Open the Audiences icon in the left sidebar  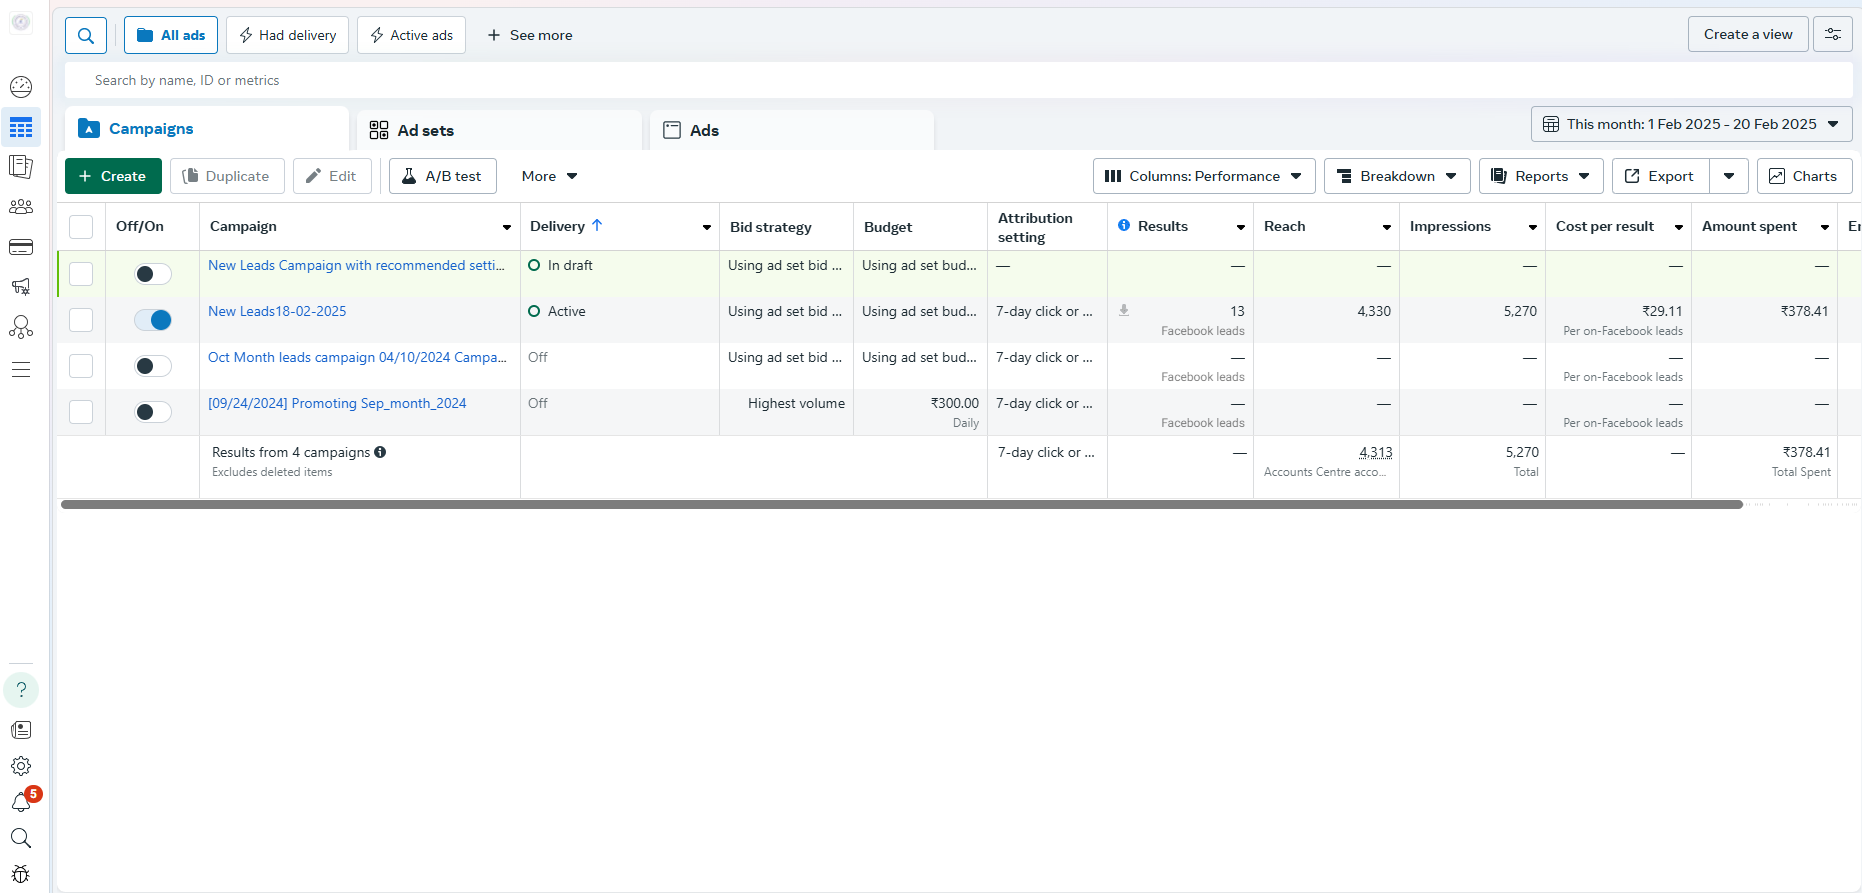(x=21, y=207)
